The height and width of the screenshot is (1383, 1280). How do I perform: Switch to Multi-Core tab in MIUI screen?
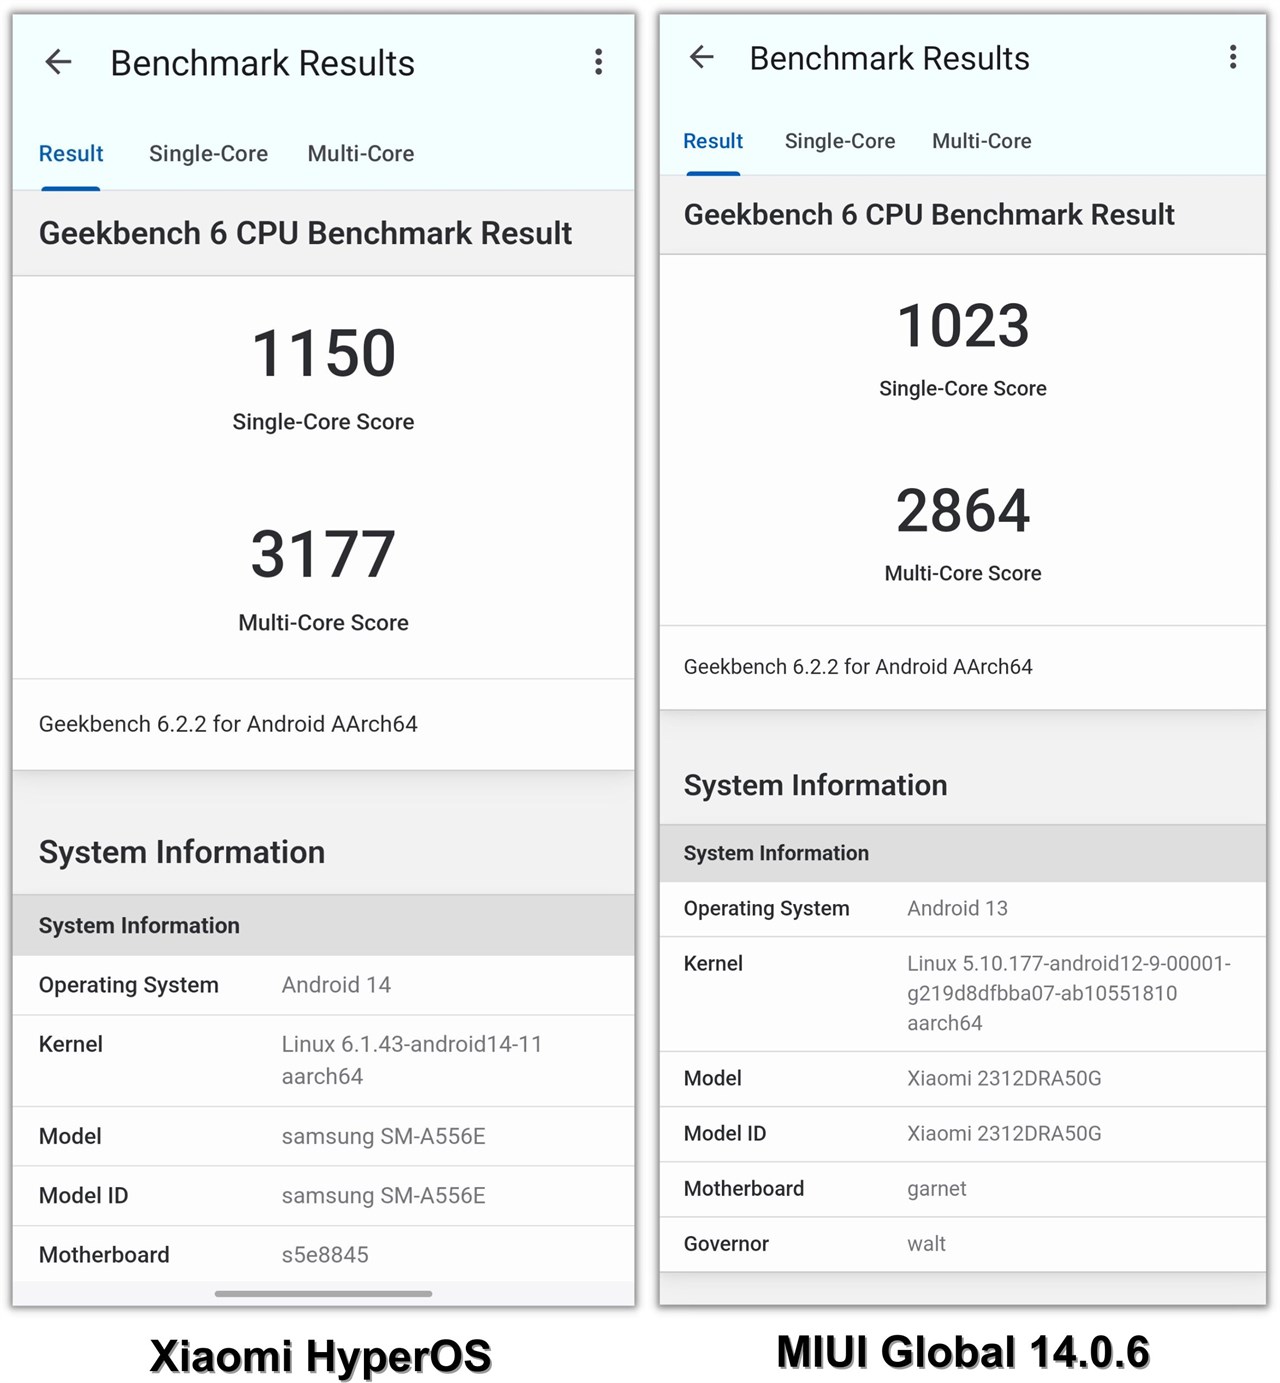point(982,141)
